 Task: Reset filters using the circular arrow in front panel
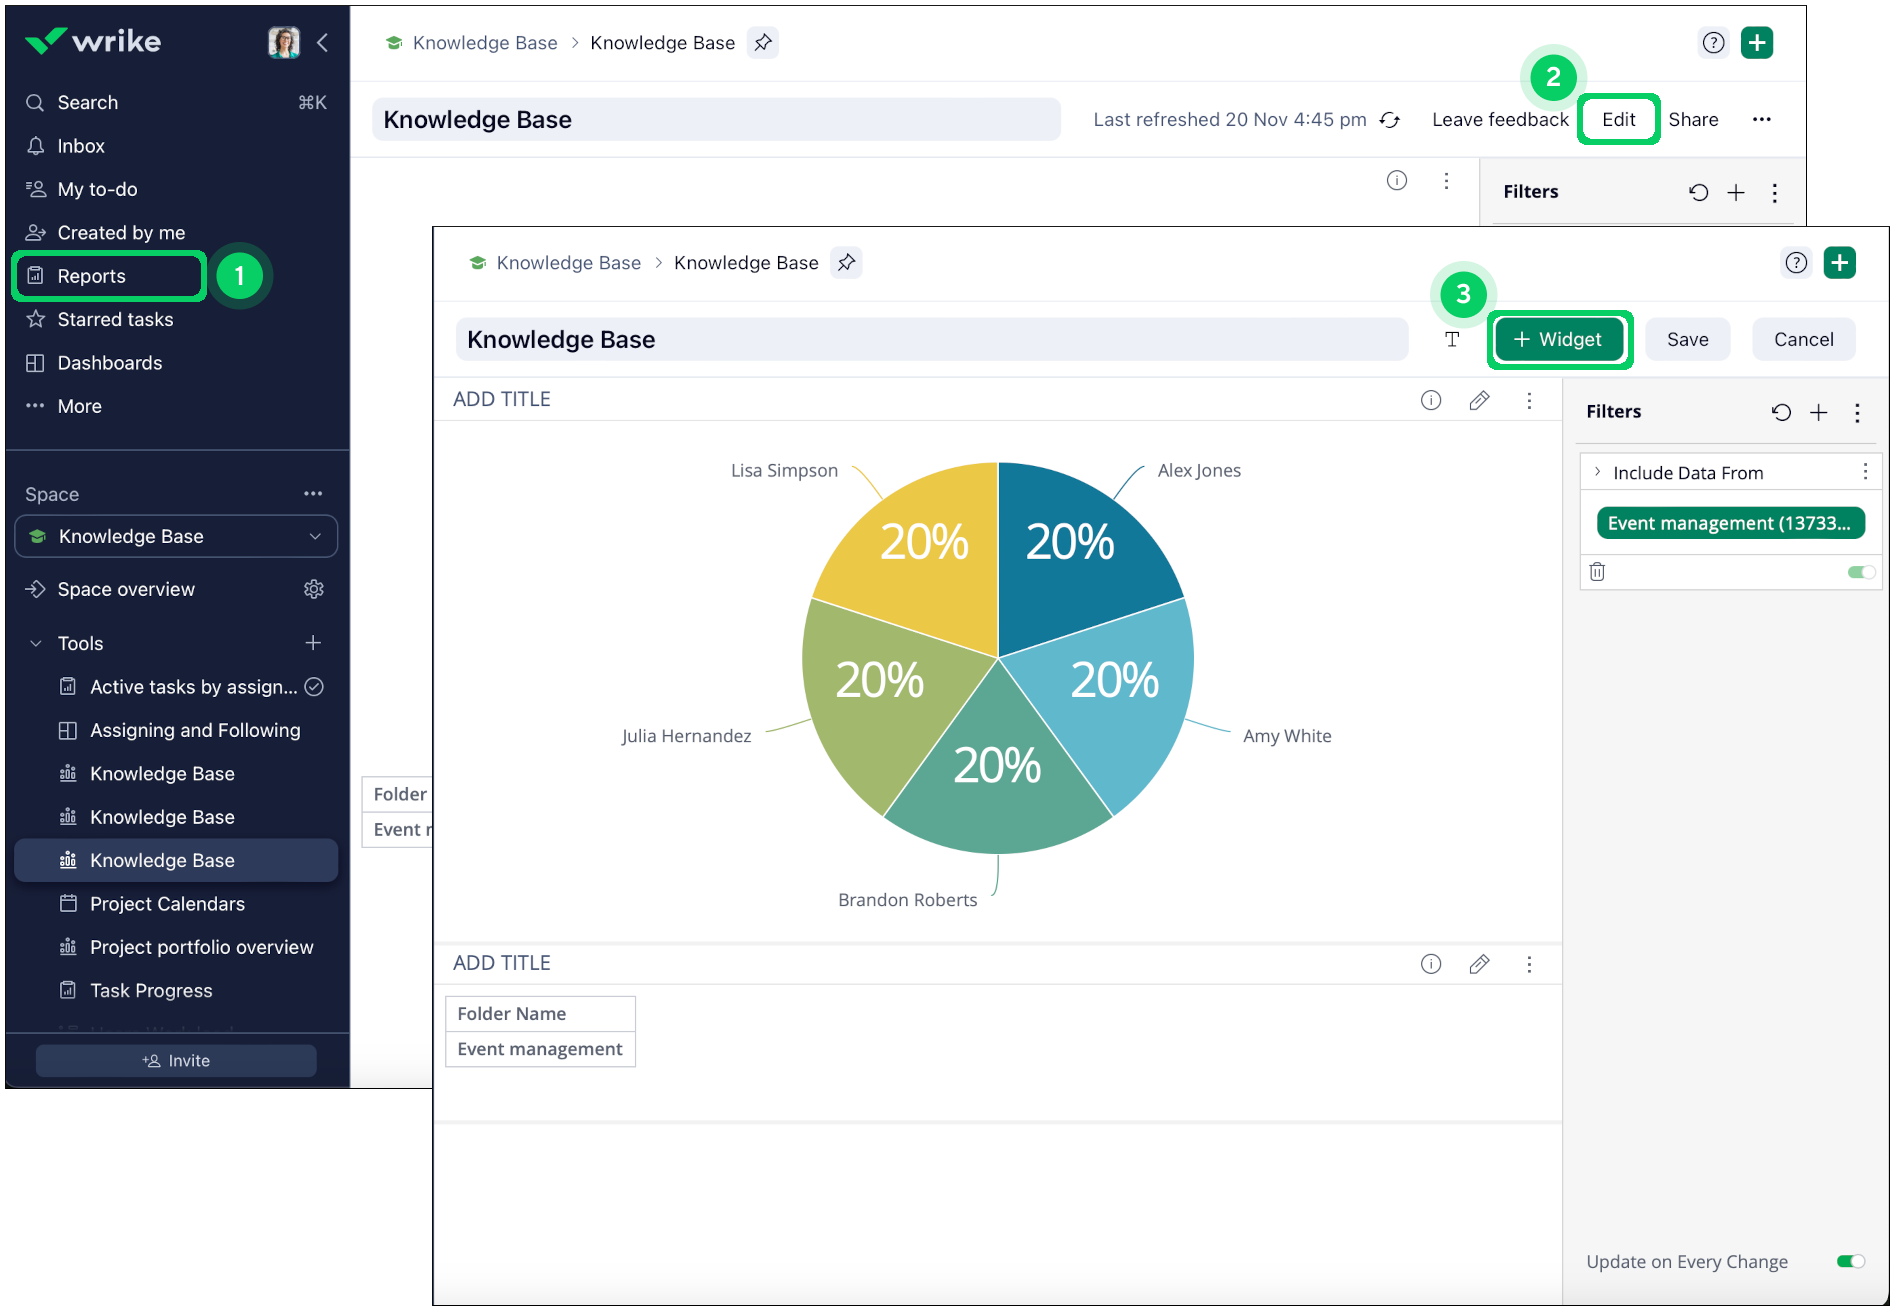[1781, 412]
